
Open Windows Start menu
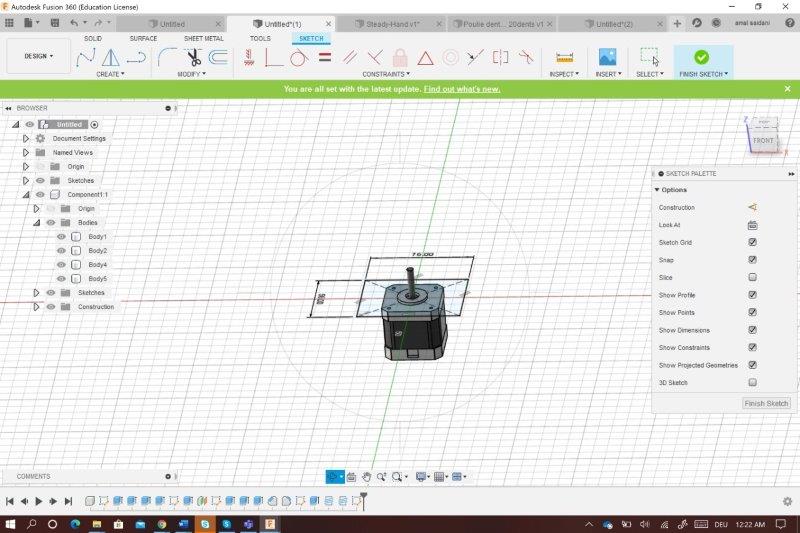pyautogui.click(x=10, y=524)
